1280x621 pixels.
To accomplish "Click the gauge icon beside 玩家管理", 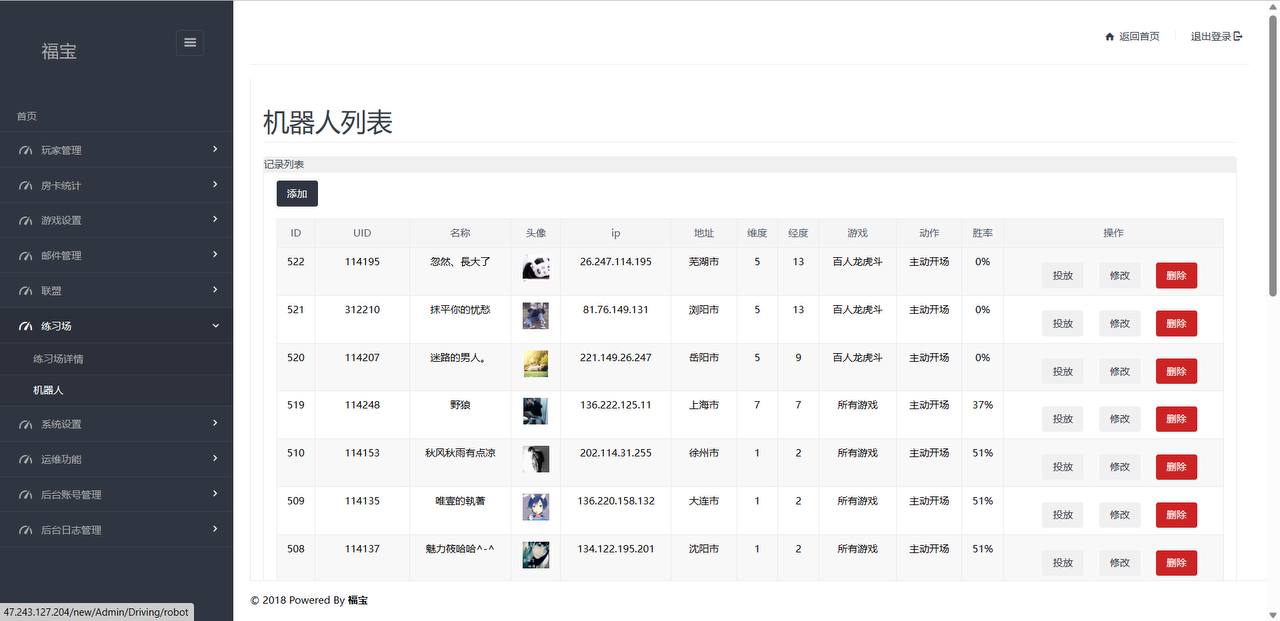I will pos(26,150).
